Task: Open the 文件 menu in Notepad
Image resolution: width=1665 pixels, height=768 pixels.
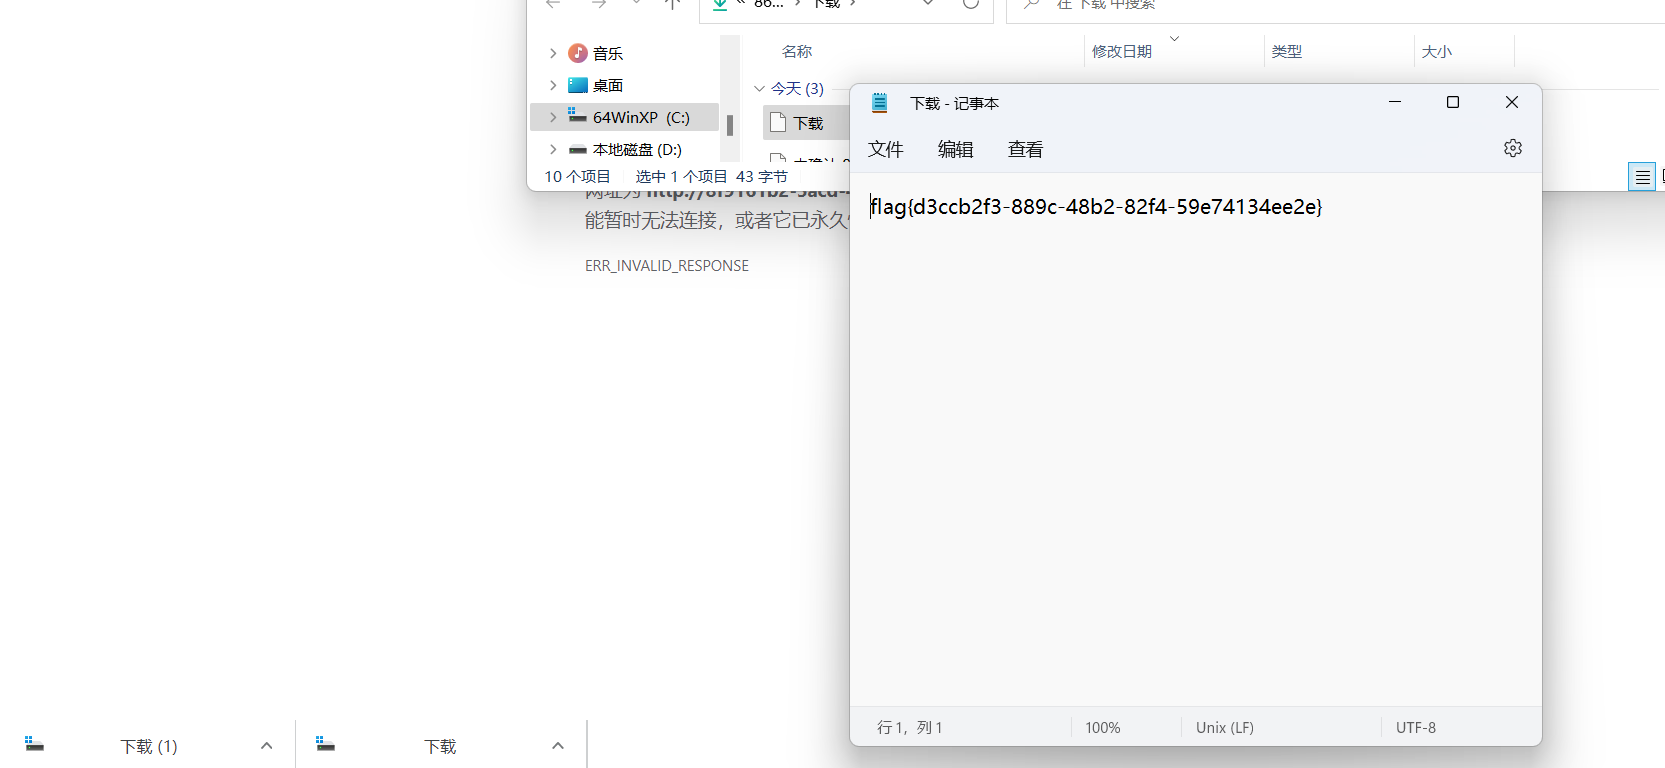Action: [x=886, y=149]
